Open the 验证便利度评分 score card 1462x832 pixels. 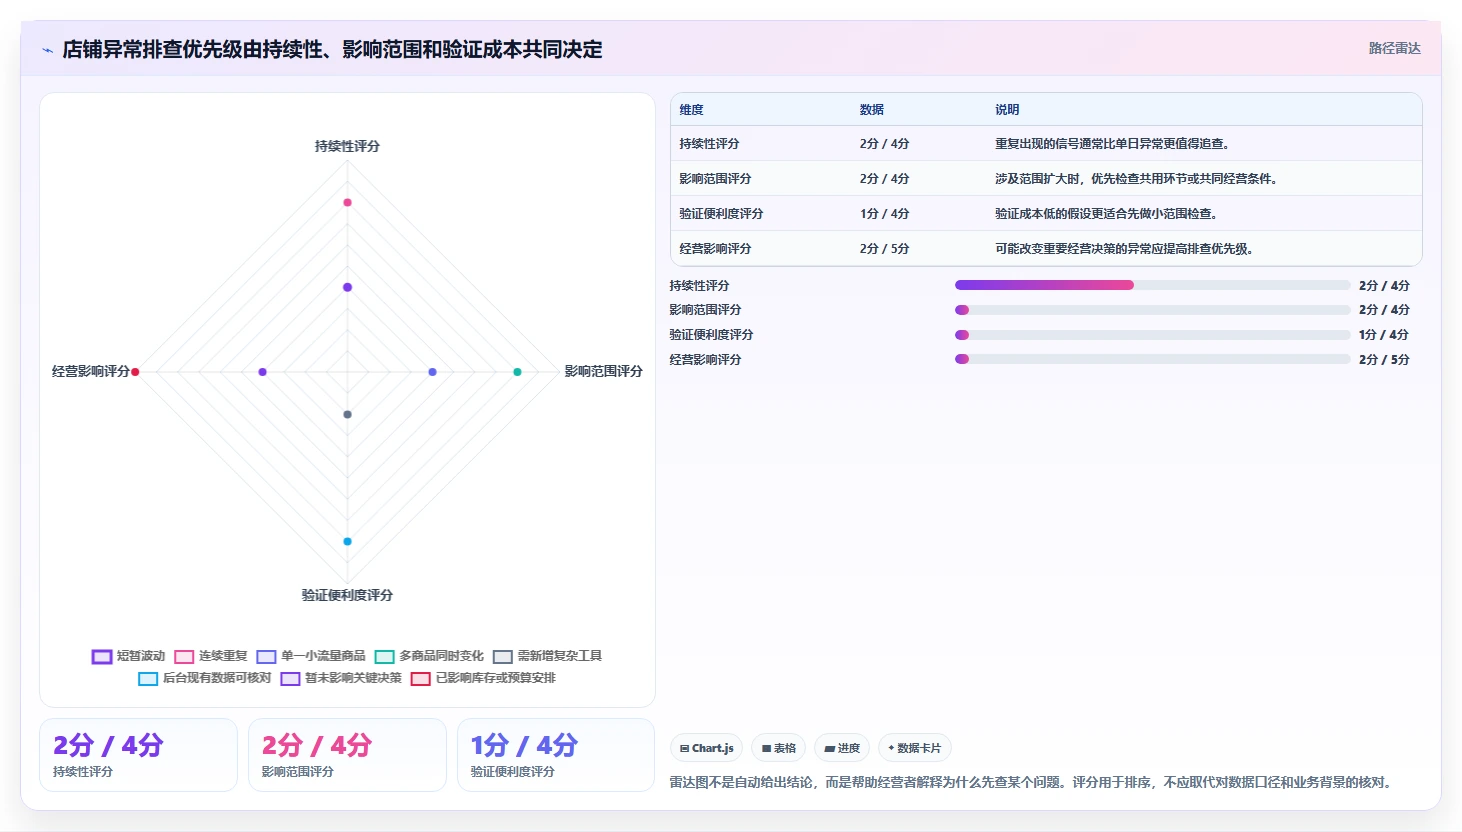coord(556,755)
